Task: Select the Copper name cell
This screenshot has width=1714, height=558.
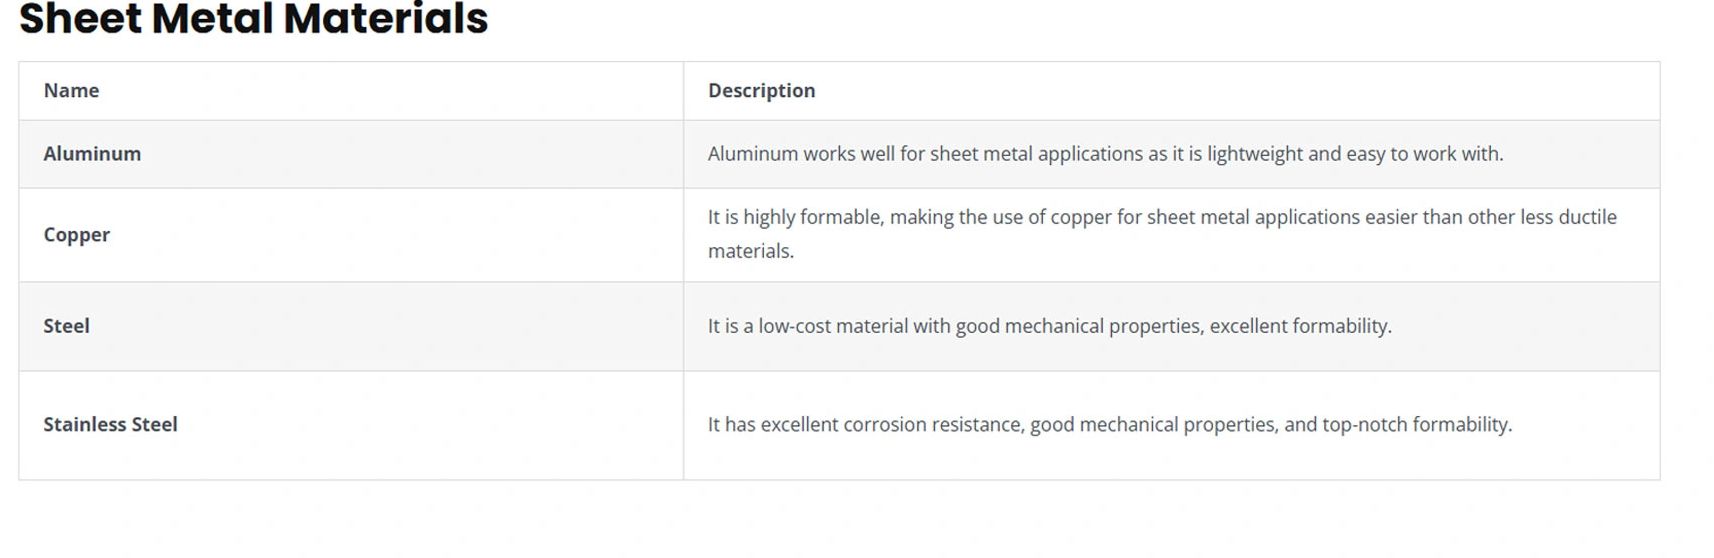Action: (x=77, y=235)
